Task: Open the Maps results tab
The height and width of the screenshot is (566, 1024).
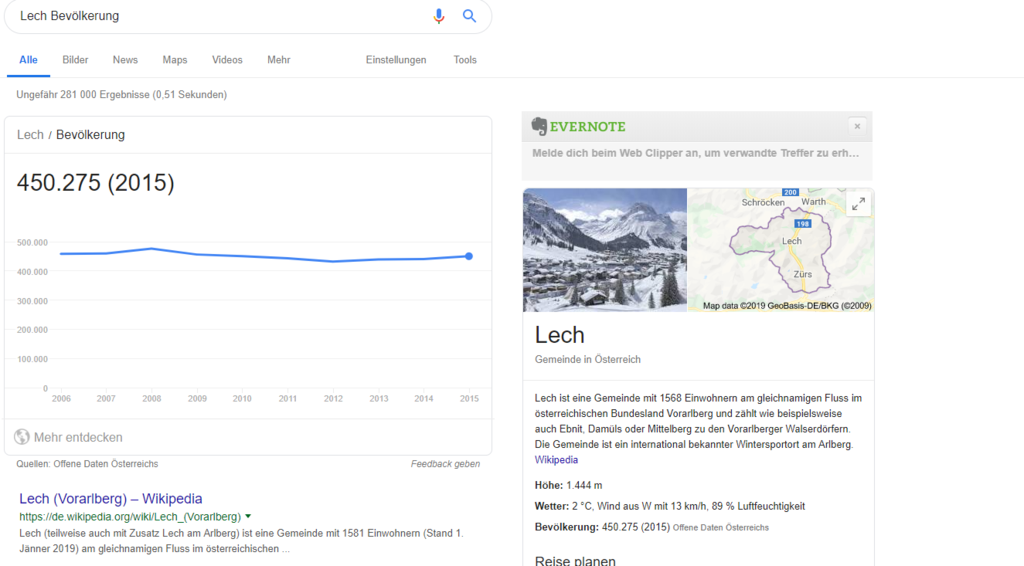Action: tap(175, 60)
